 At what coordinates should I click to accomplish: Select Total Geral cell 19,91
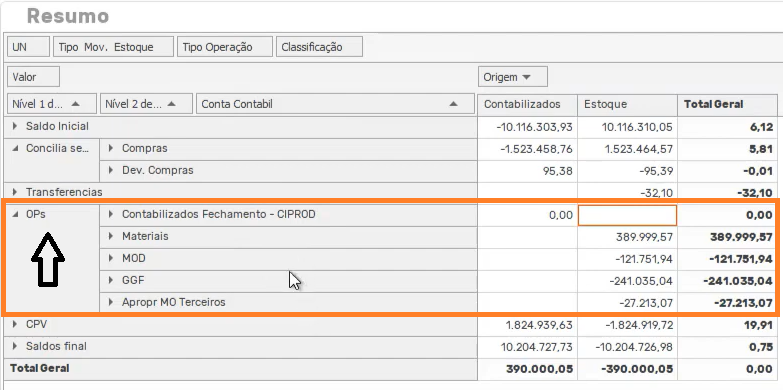click(728, 325)
